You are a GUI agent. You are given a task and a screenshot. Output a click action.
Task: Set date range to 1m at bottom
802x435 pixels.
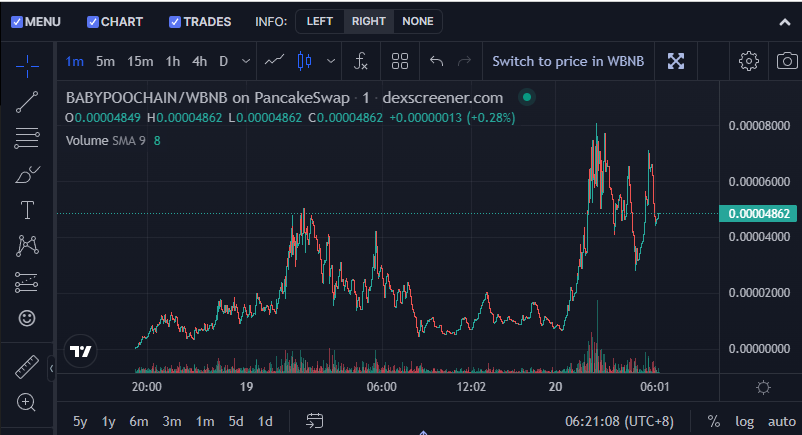click(x=205, y=421)
